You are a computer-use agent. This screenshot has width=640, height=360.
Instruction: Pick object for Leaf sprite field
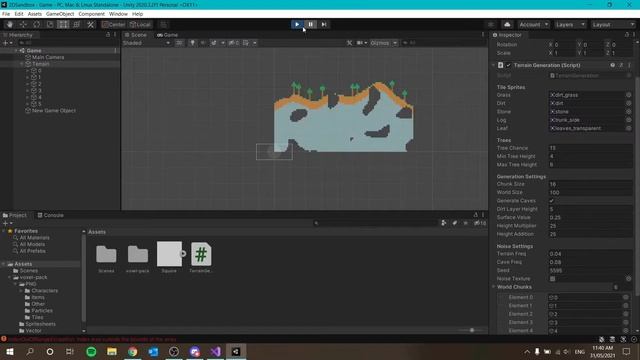(629, 128)
